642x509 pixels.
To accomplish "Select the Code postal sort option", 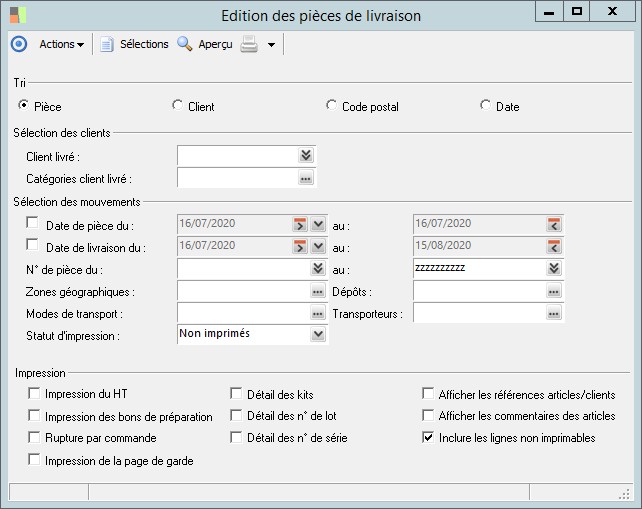I will coord(333,105).
